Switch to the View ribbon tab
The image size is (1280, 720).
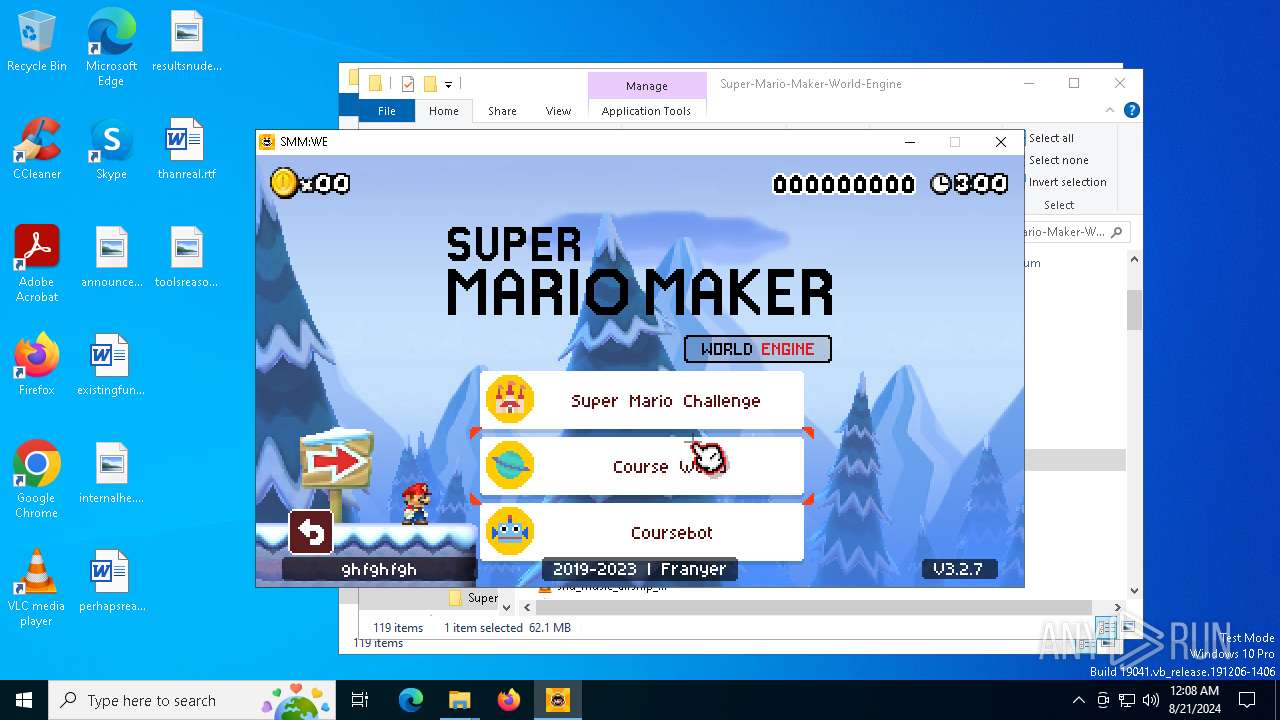[558, 111]
